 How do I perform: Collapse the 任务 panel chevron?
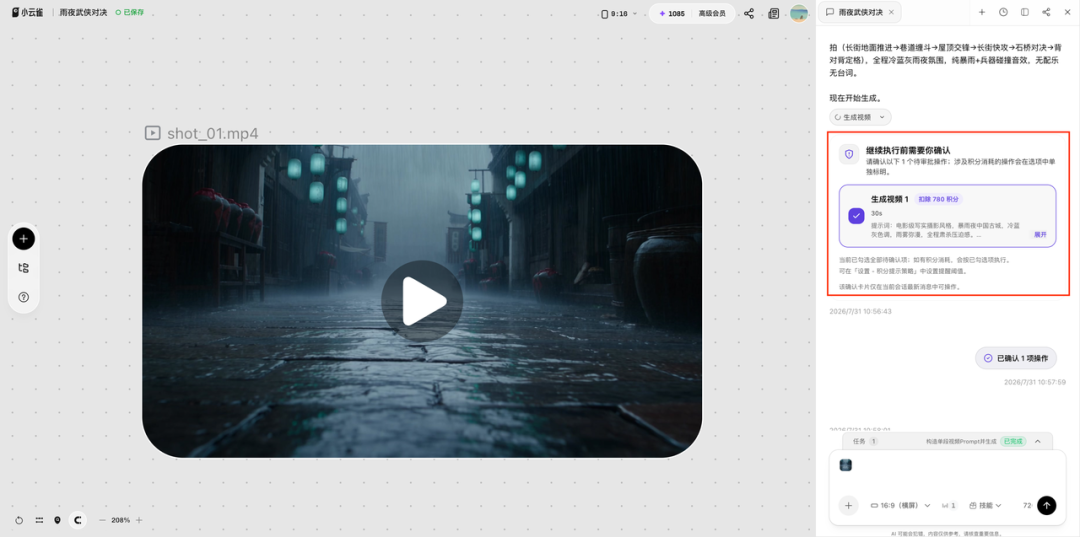[1037, 441]
